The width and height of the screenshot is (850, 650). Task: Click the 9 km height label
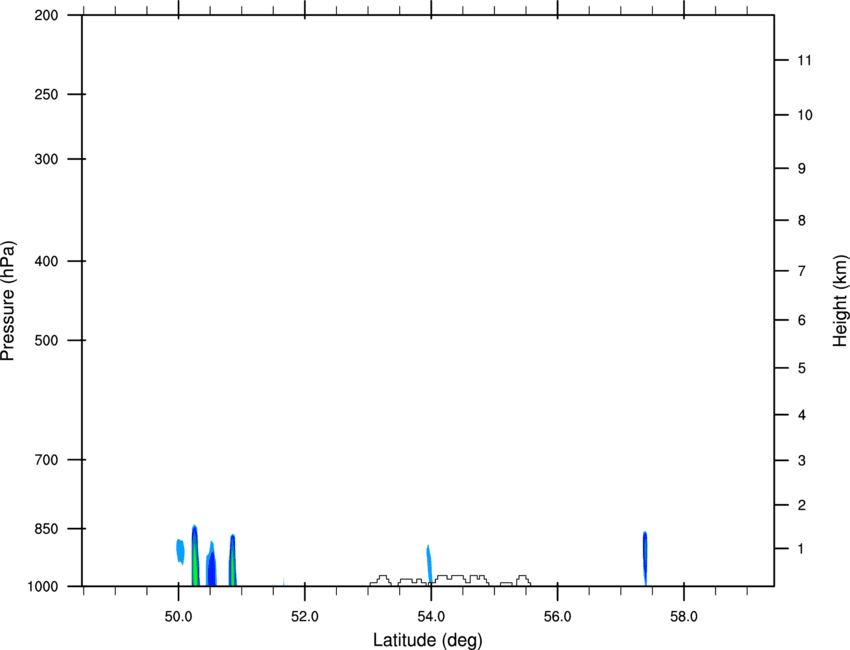802,169
